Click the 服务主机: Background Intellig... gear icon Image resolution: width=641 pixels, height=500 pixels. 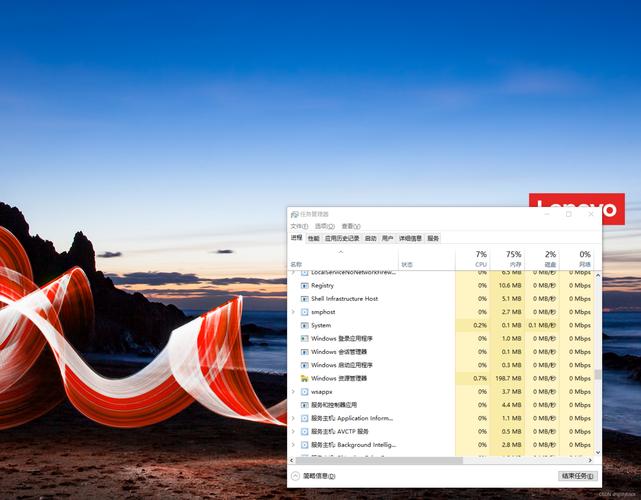point(305,445)
